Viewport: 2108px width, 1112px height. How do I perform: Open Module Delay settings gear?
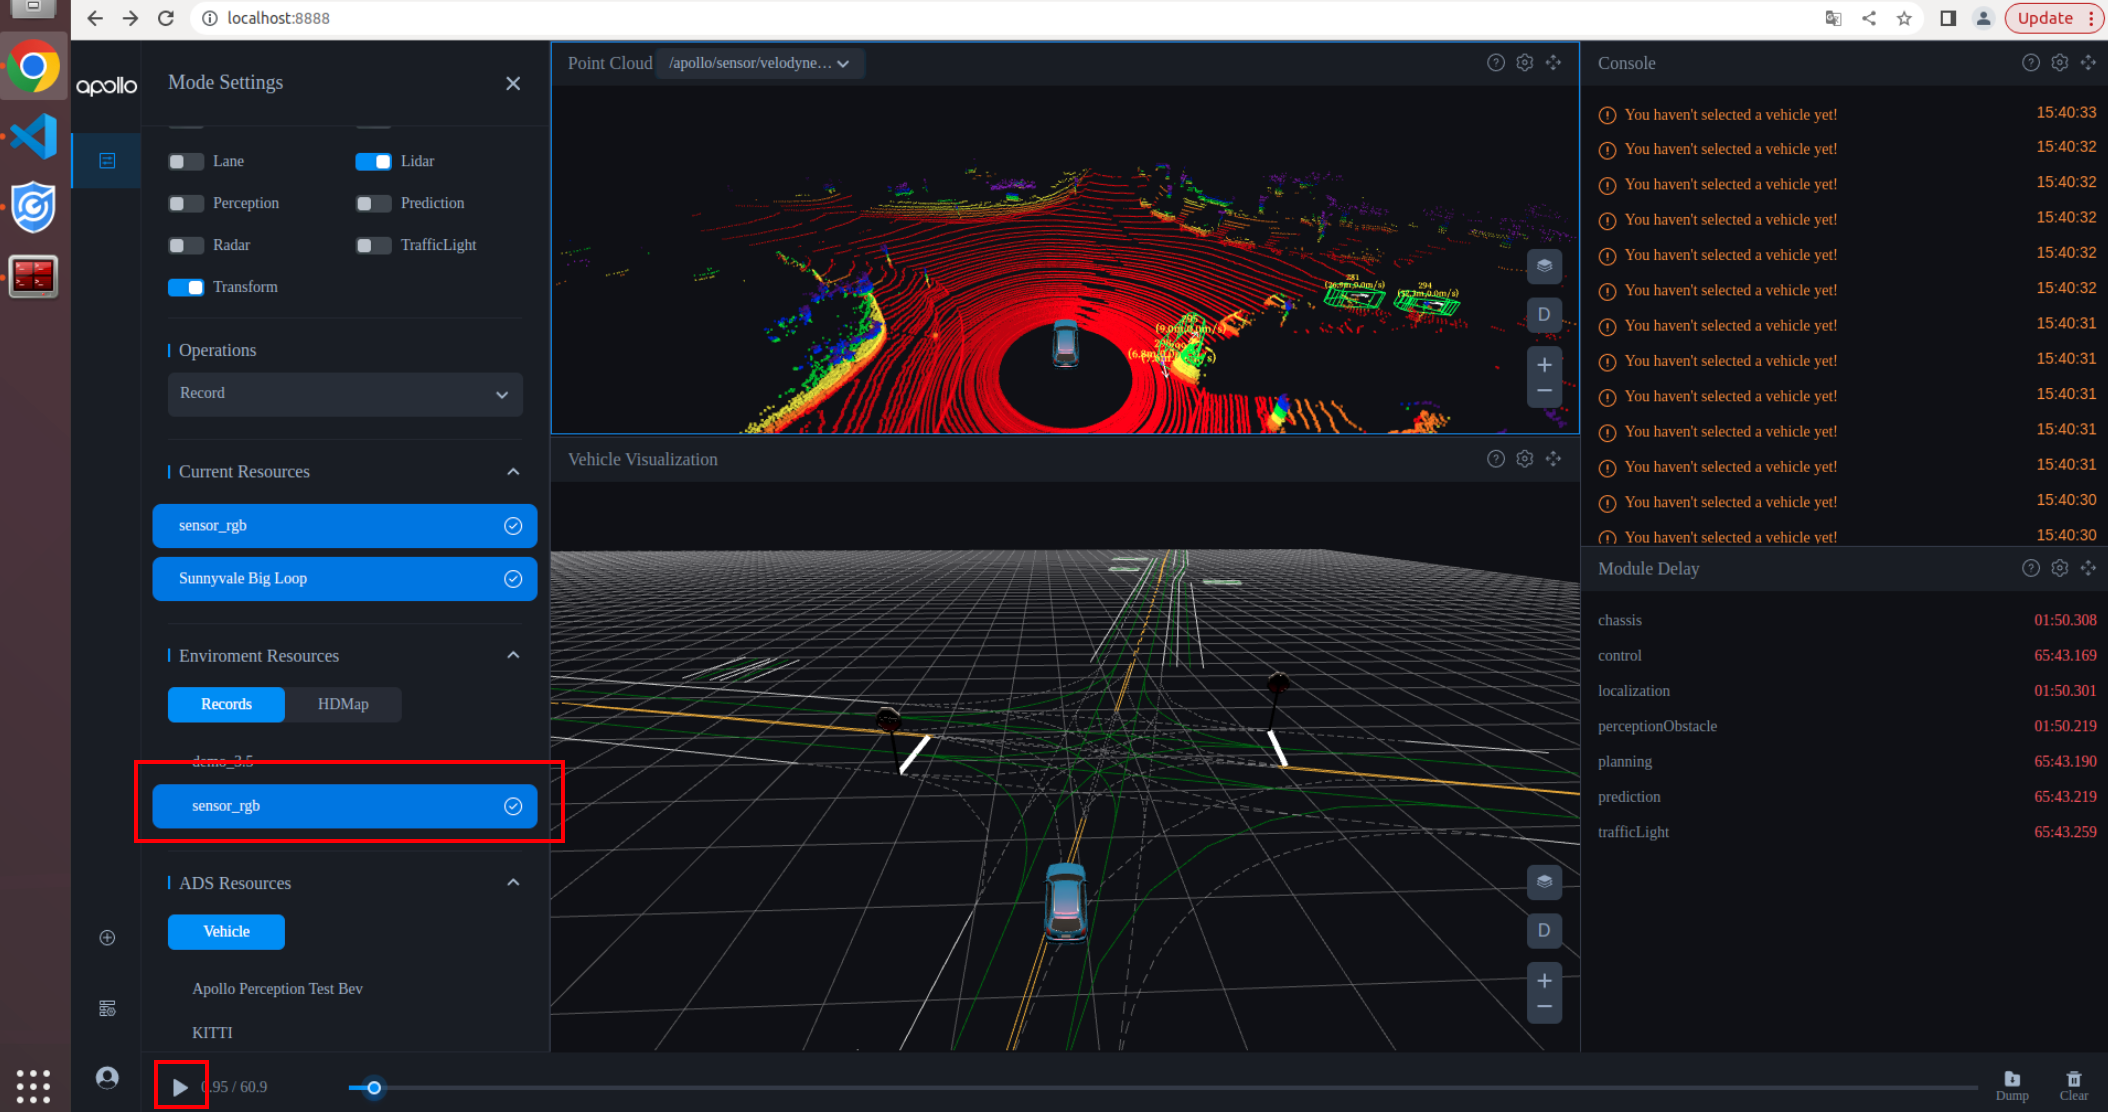2059,568
